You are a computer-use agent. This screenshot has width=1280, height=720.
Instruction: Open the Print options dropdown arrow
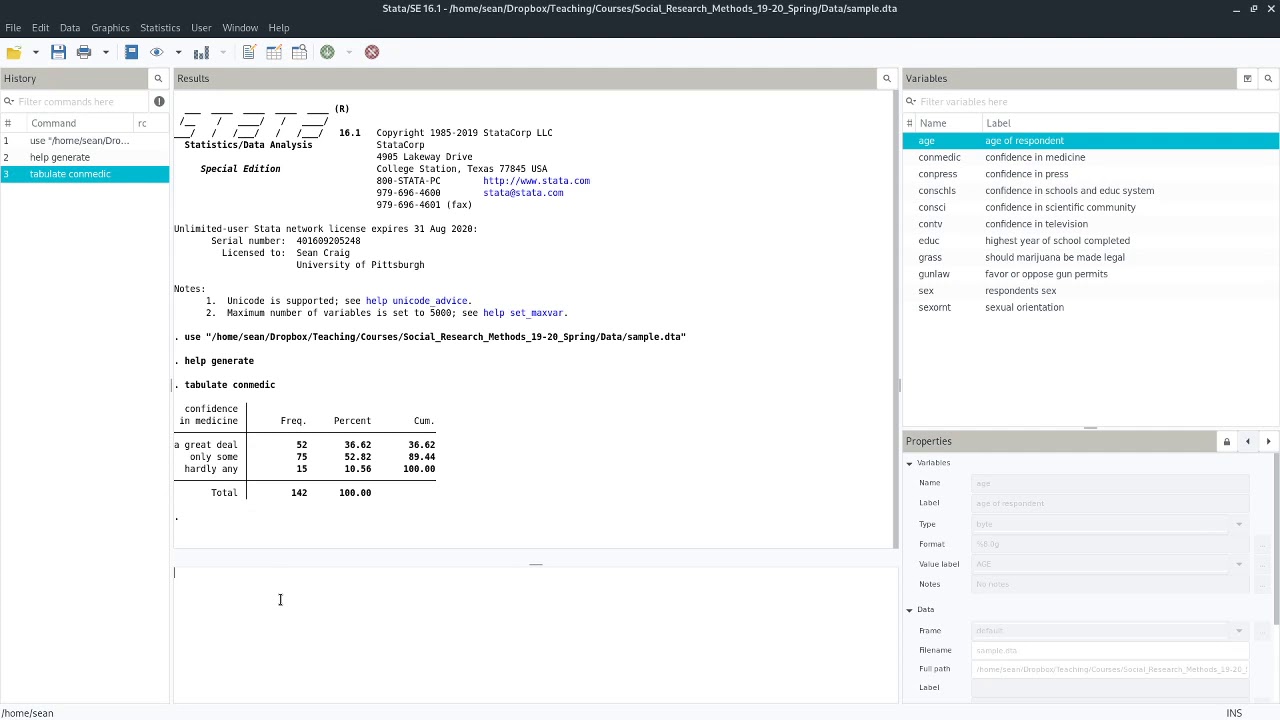[105, 52]
